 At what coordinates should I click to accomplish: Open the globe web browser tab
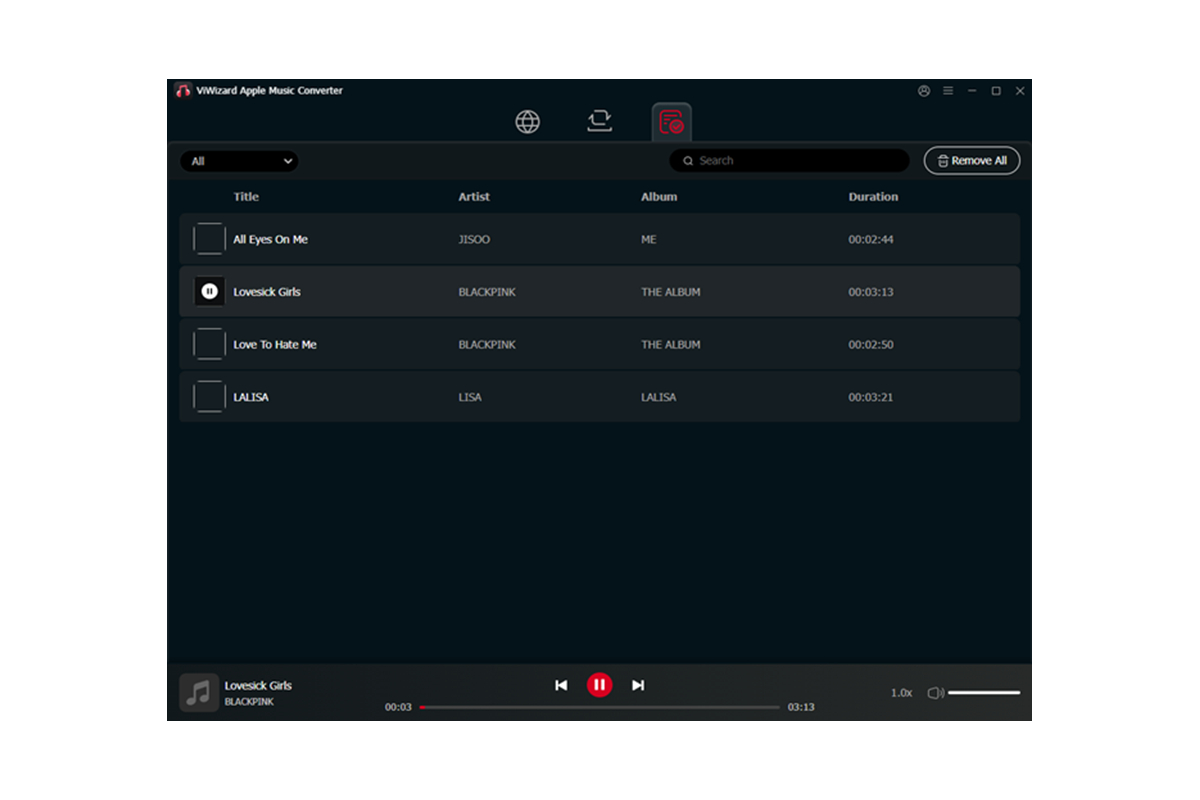coord(527,122)
